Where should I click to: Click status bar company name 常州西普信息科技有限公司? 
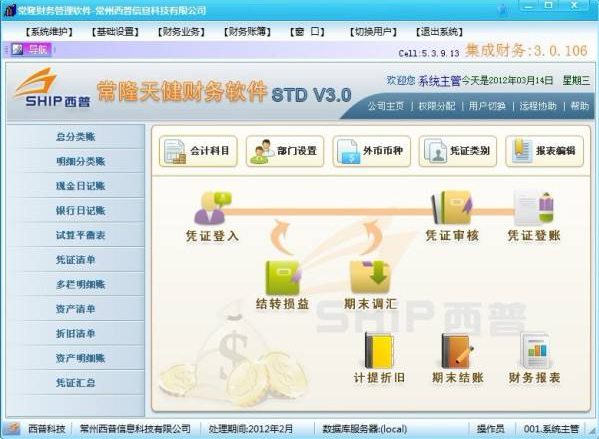[135, 429]
